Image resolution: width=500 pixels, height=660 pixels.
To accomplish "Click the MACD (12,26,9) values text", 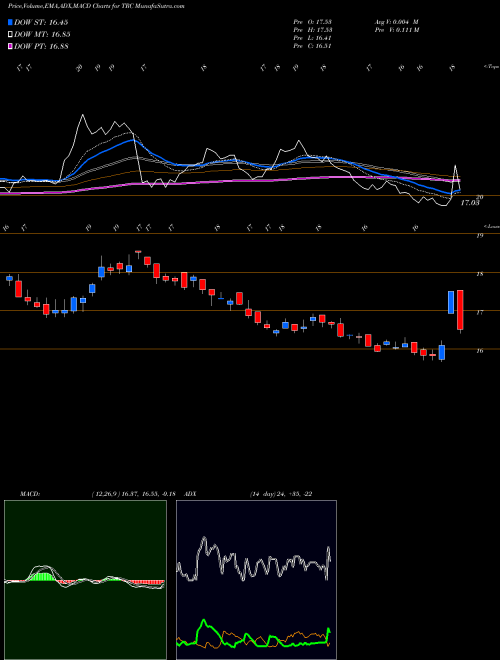I will (133, 494).
